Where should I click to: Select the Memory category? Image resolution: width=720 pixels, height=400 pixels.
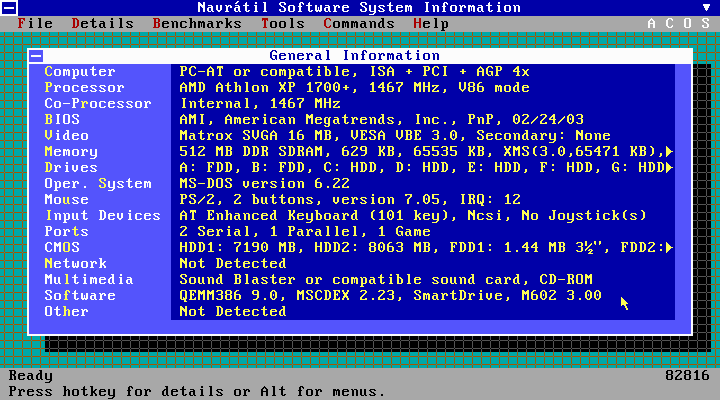coord(71,152)
